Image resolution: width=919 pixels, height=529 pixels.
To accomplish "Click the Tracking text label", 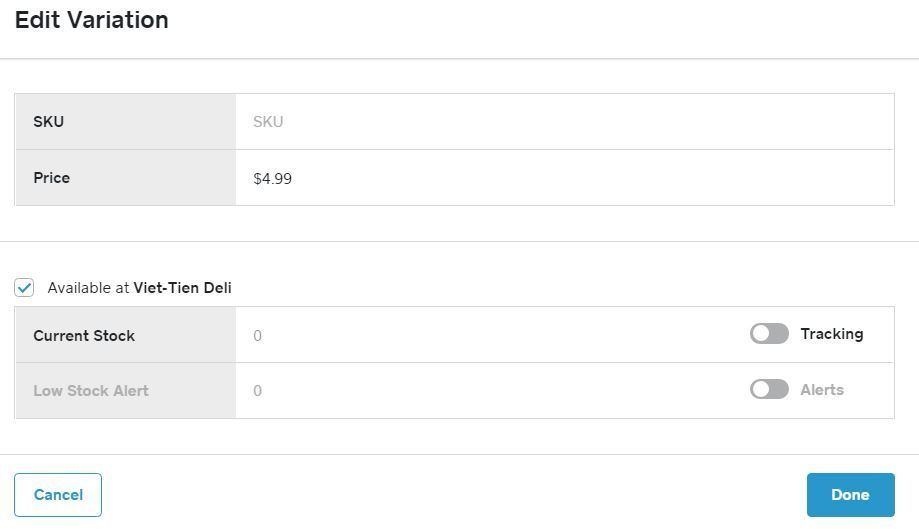I will [831, 334].
